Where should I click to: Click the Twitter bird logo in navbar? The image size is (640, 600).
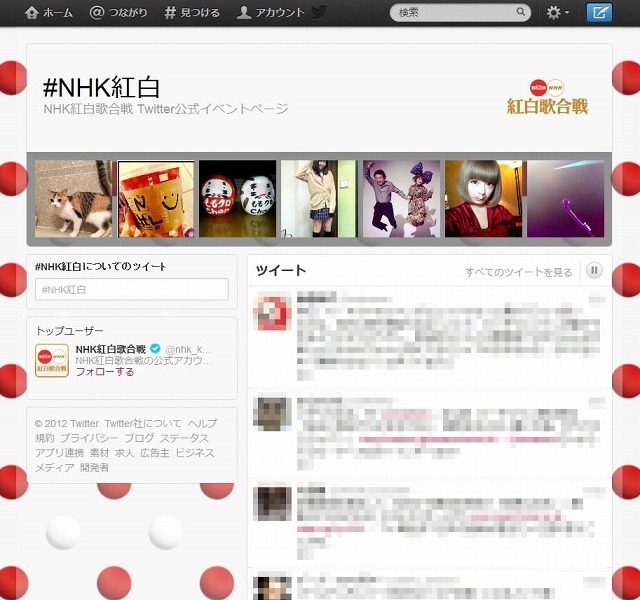319,13
